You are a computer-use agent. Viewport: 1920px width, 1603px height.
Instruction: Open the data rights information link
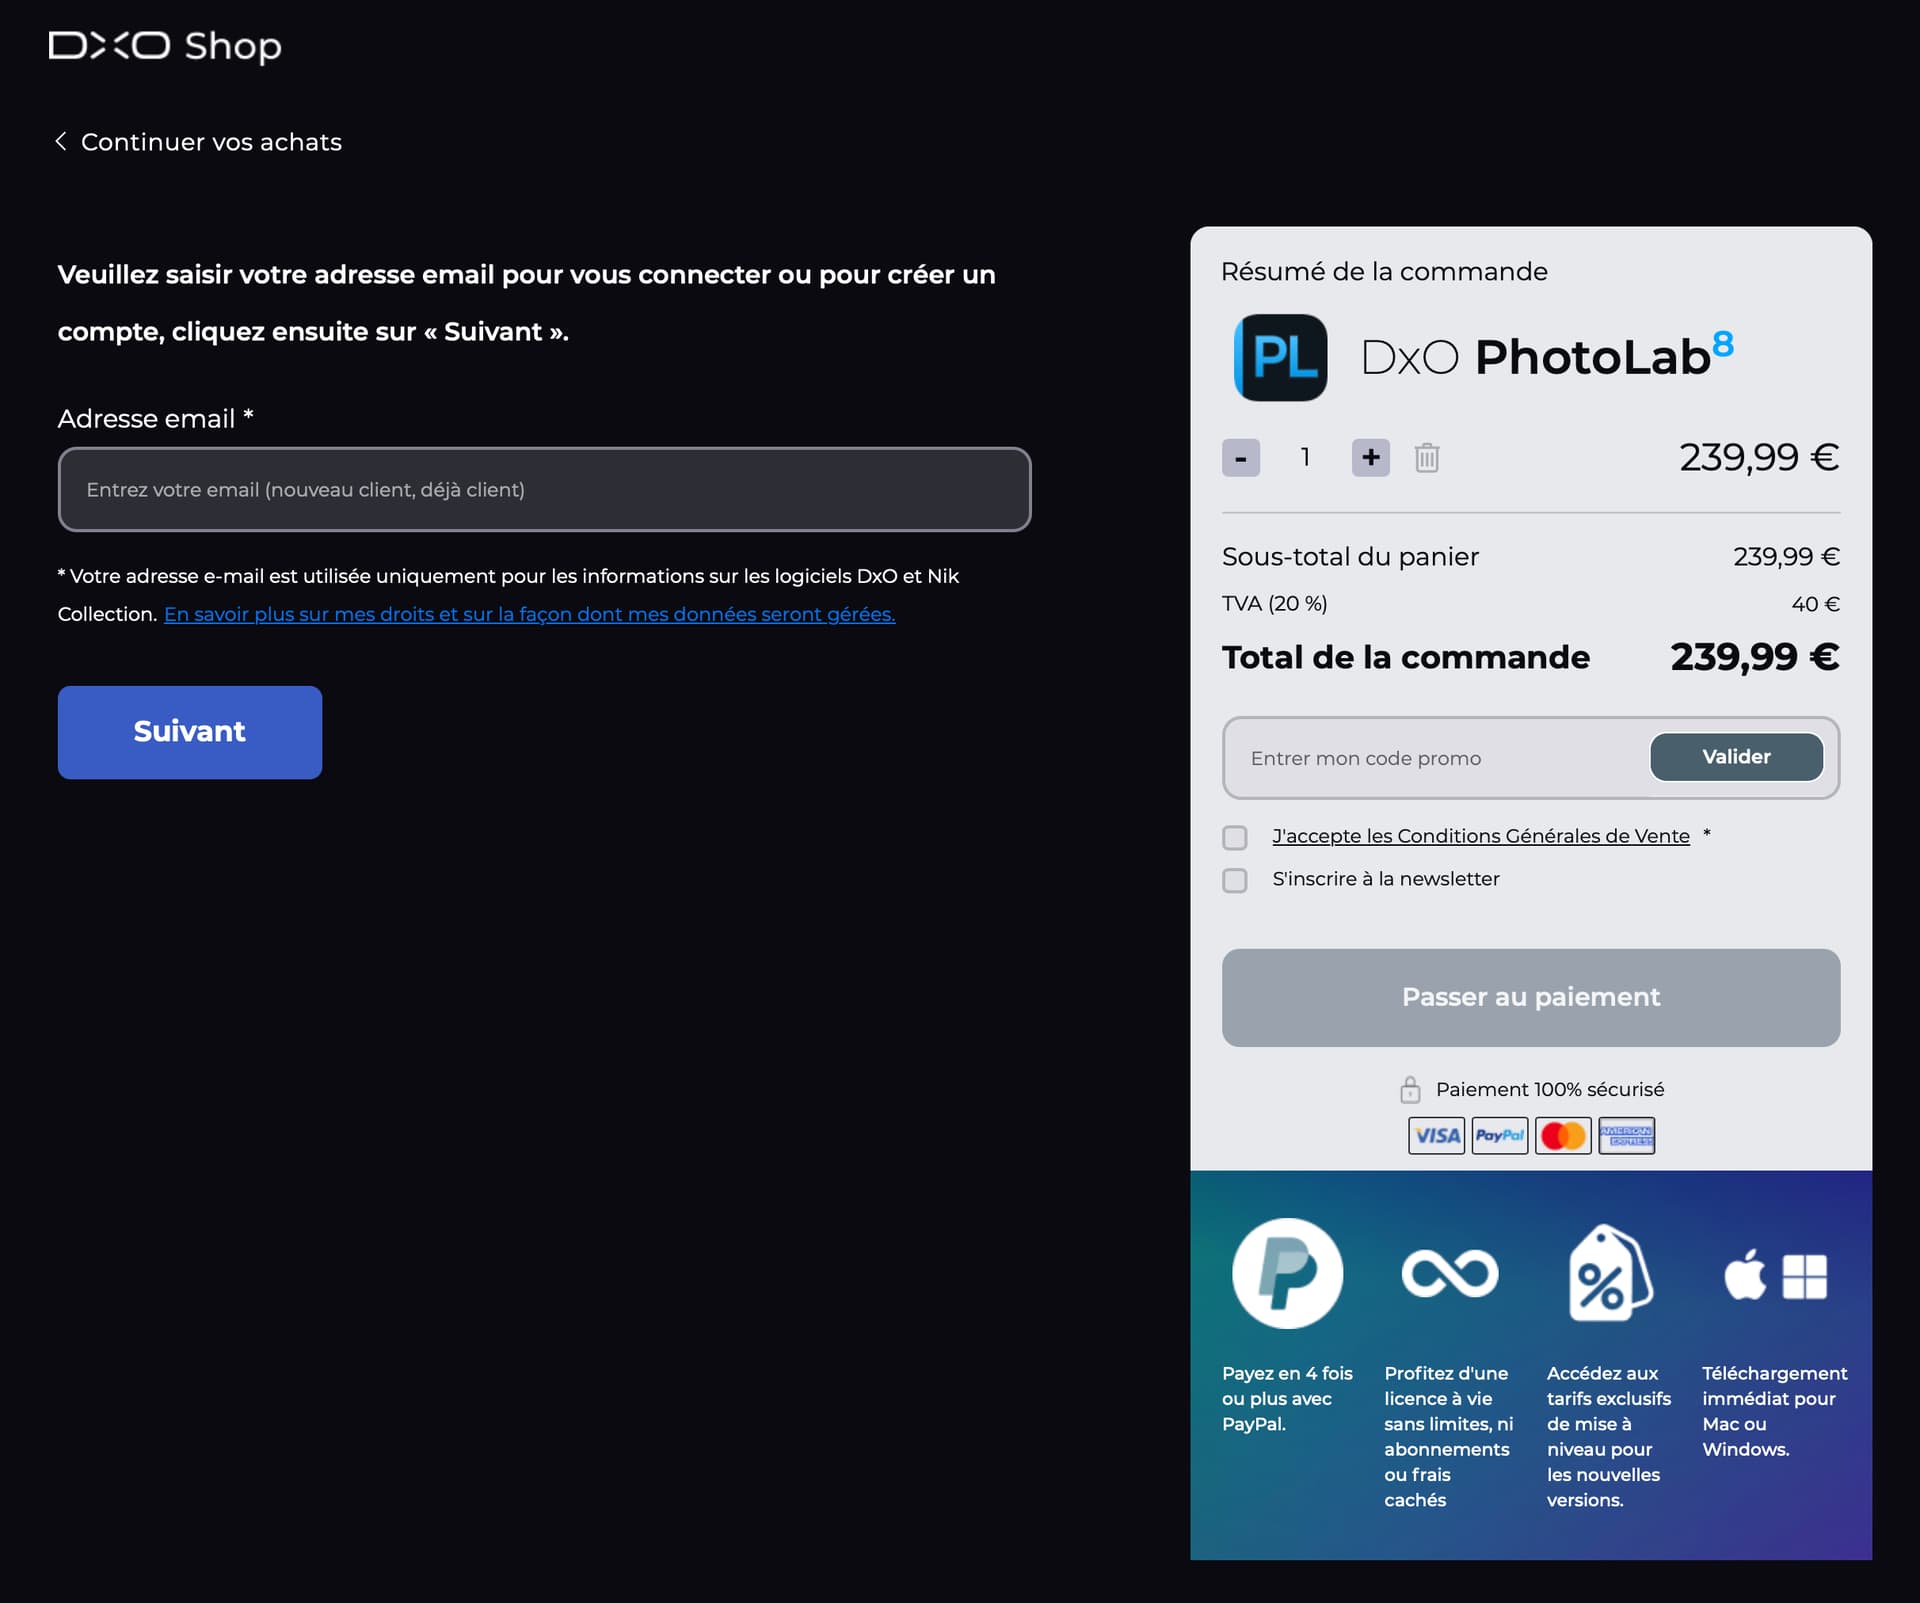529,614
